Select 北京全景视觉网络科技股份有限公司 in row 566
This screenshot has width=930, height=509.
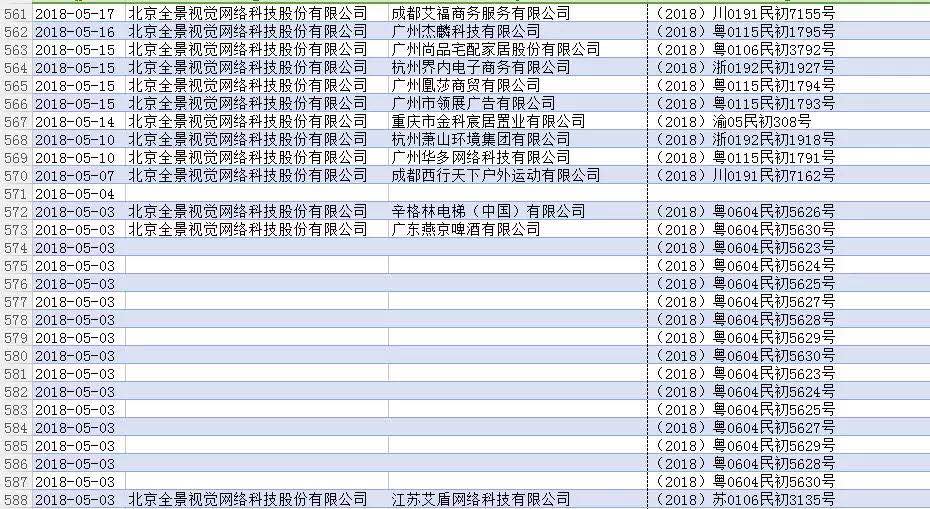click(x=248, y=103)
